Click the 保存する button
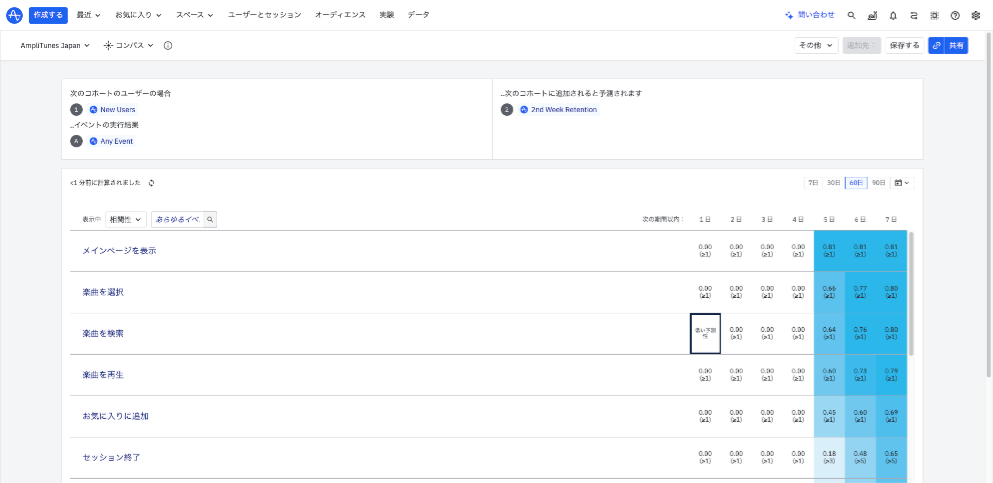Screen dimensions: 993x483 pos(904,46)
